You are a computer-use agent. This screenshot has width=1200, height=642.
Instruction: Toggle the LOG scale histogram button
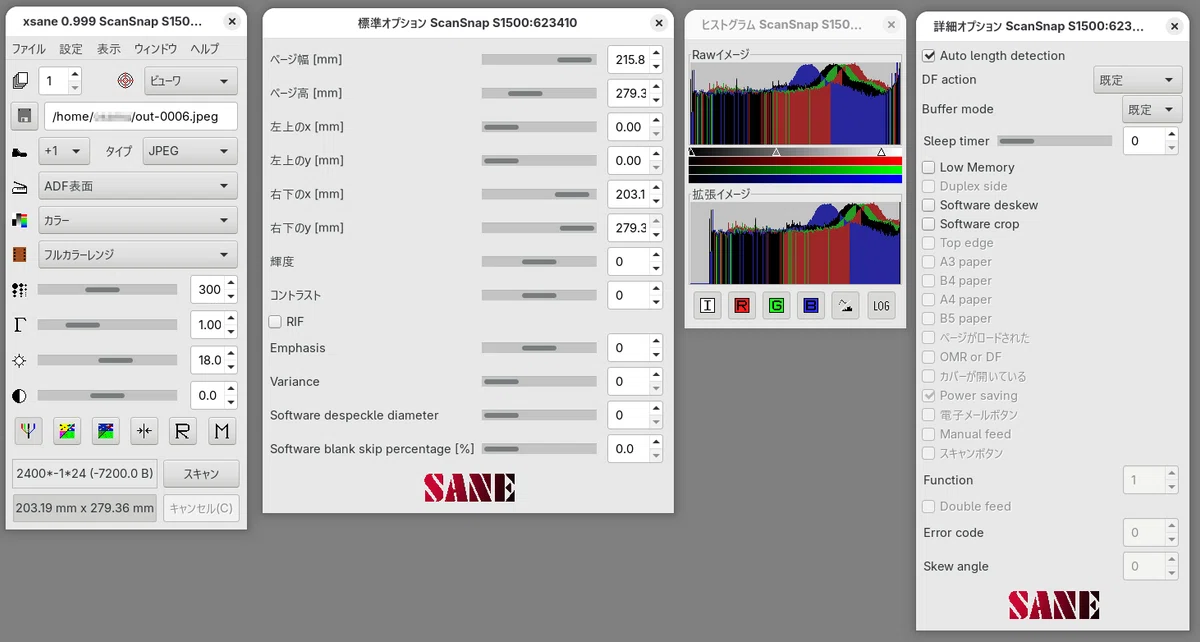click(x=881, y=306)
